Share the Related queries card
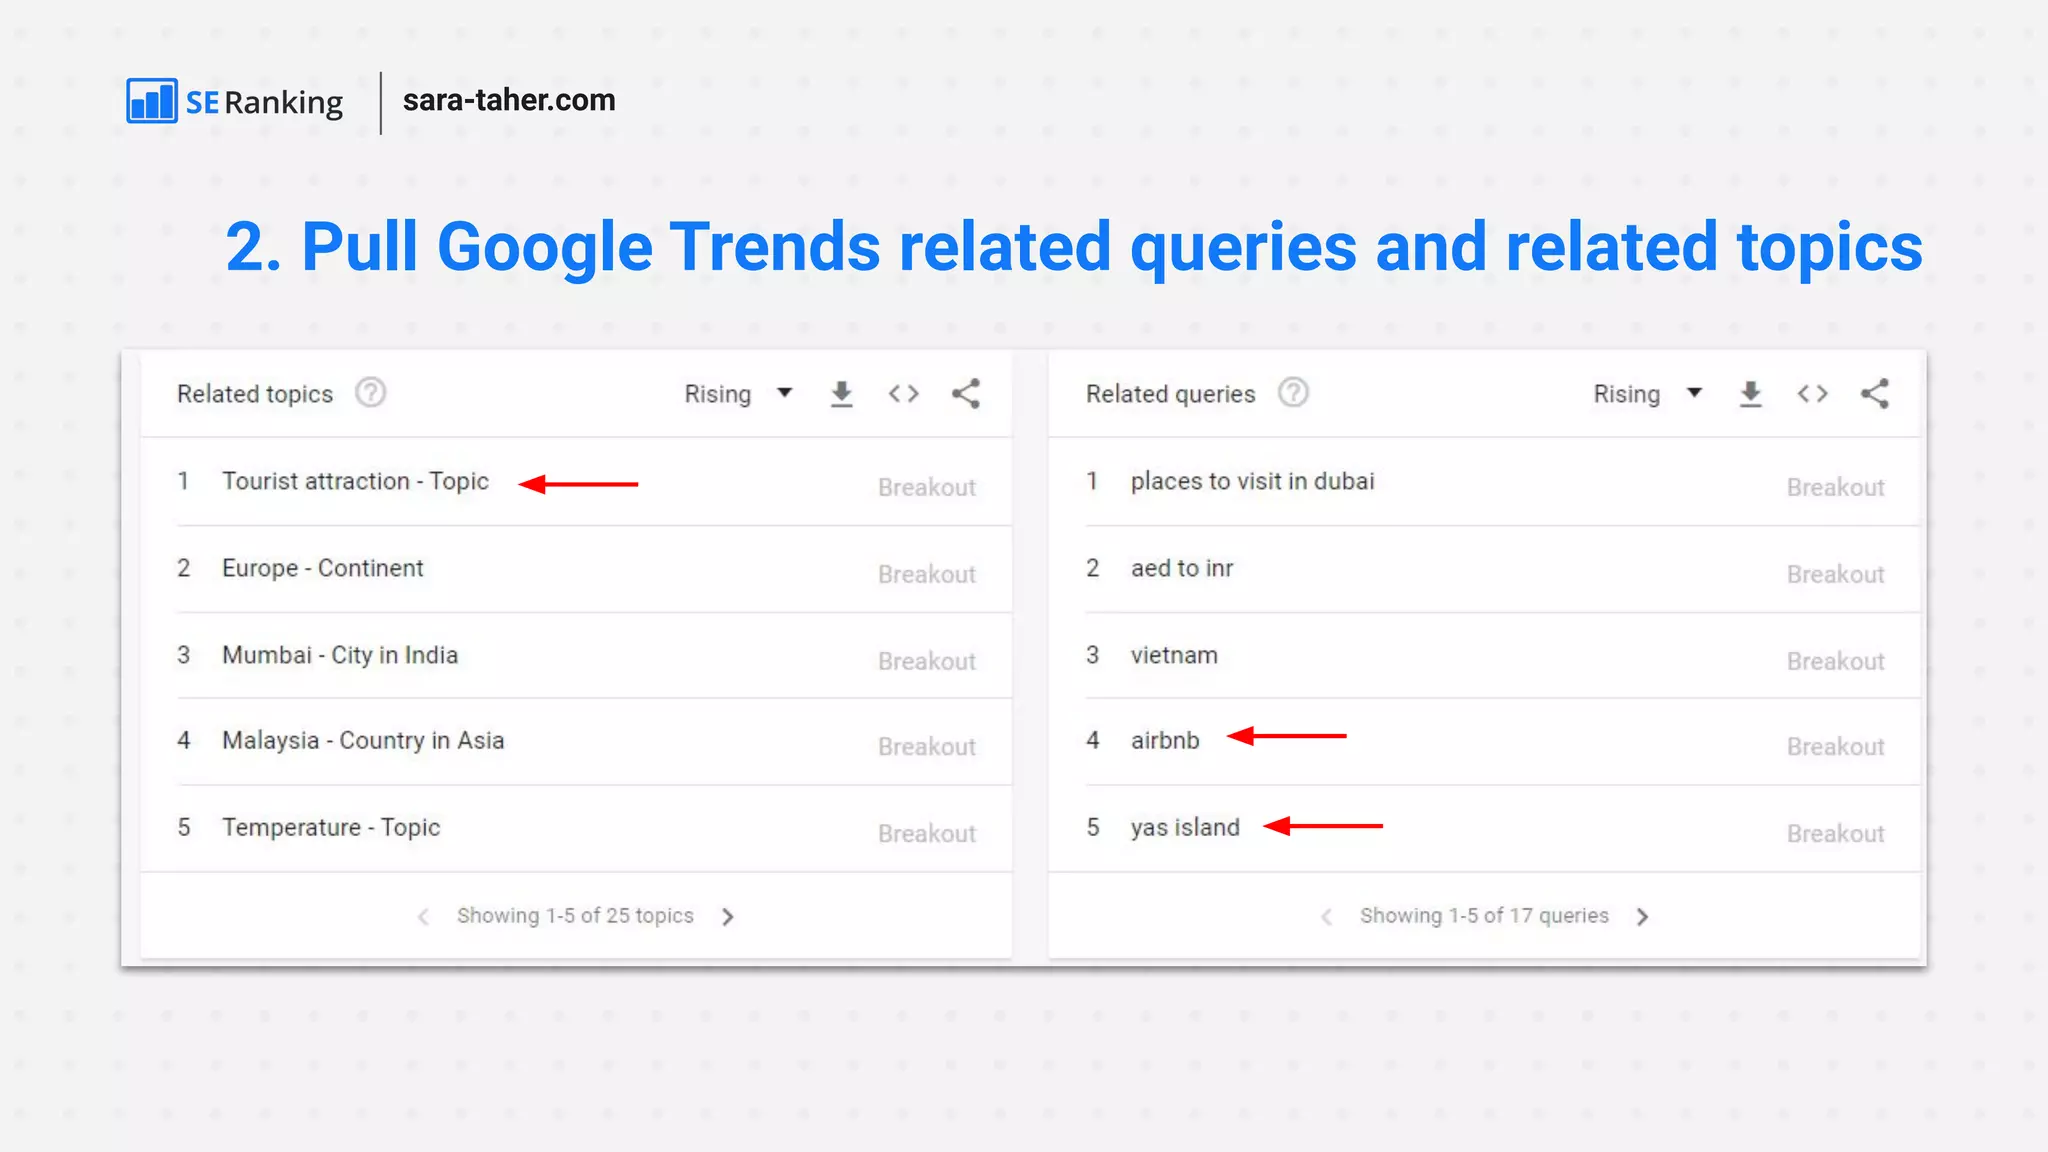 coord(1875,394)
